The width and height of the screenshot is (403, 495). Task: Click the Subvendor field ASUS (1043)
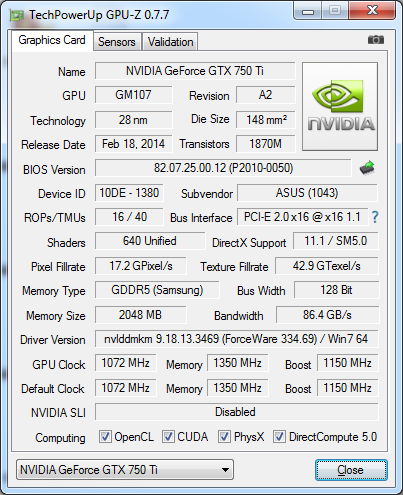(307, 193)
